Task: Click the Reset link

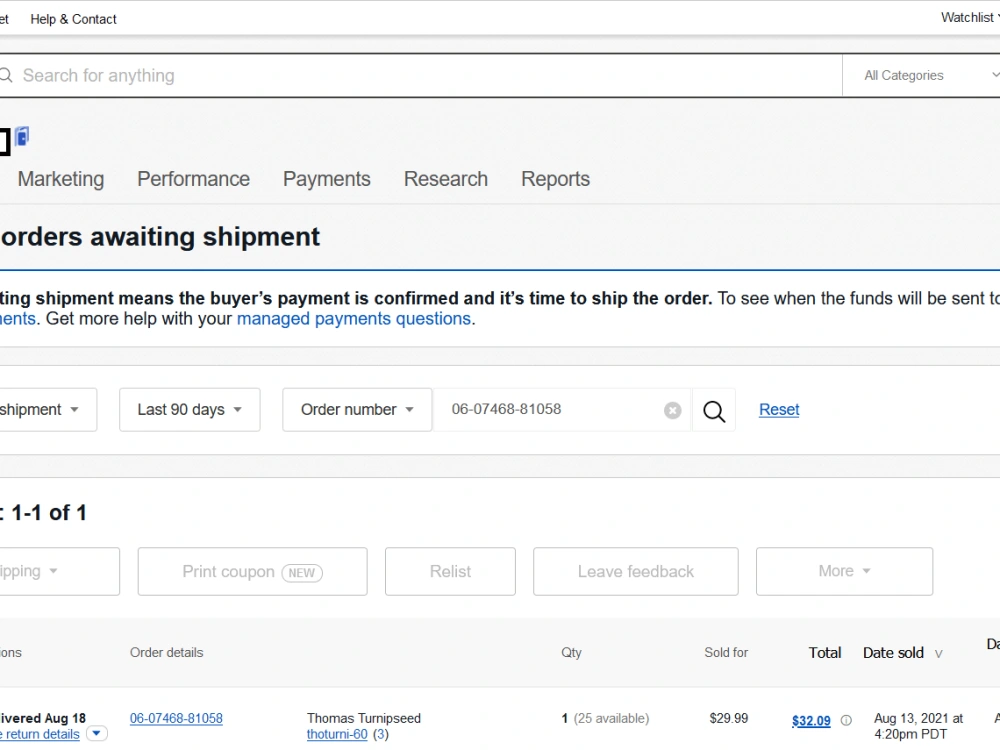Action: click(779, 409)
